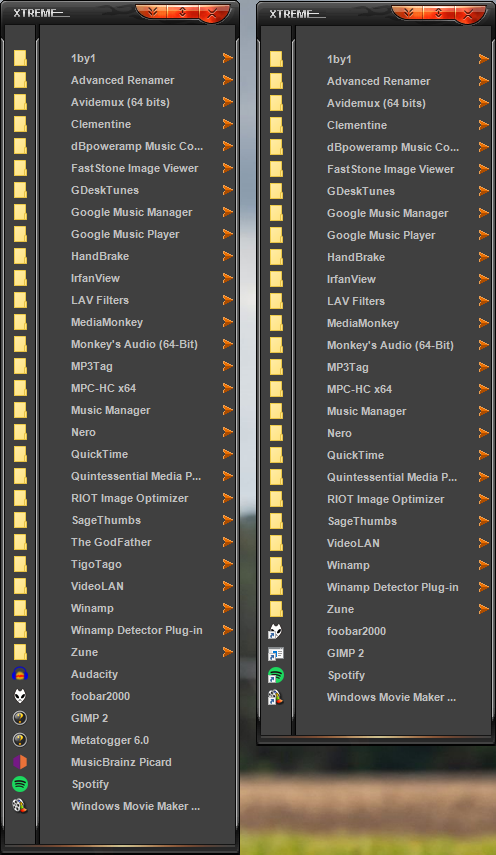Open Metatogger 6.0 menu entry
496x855 pixels.
pyautogui.click(x=110, y=740)
